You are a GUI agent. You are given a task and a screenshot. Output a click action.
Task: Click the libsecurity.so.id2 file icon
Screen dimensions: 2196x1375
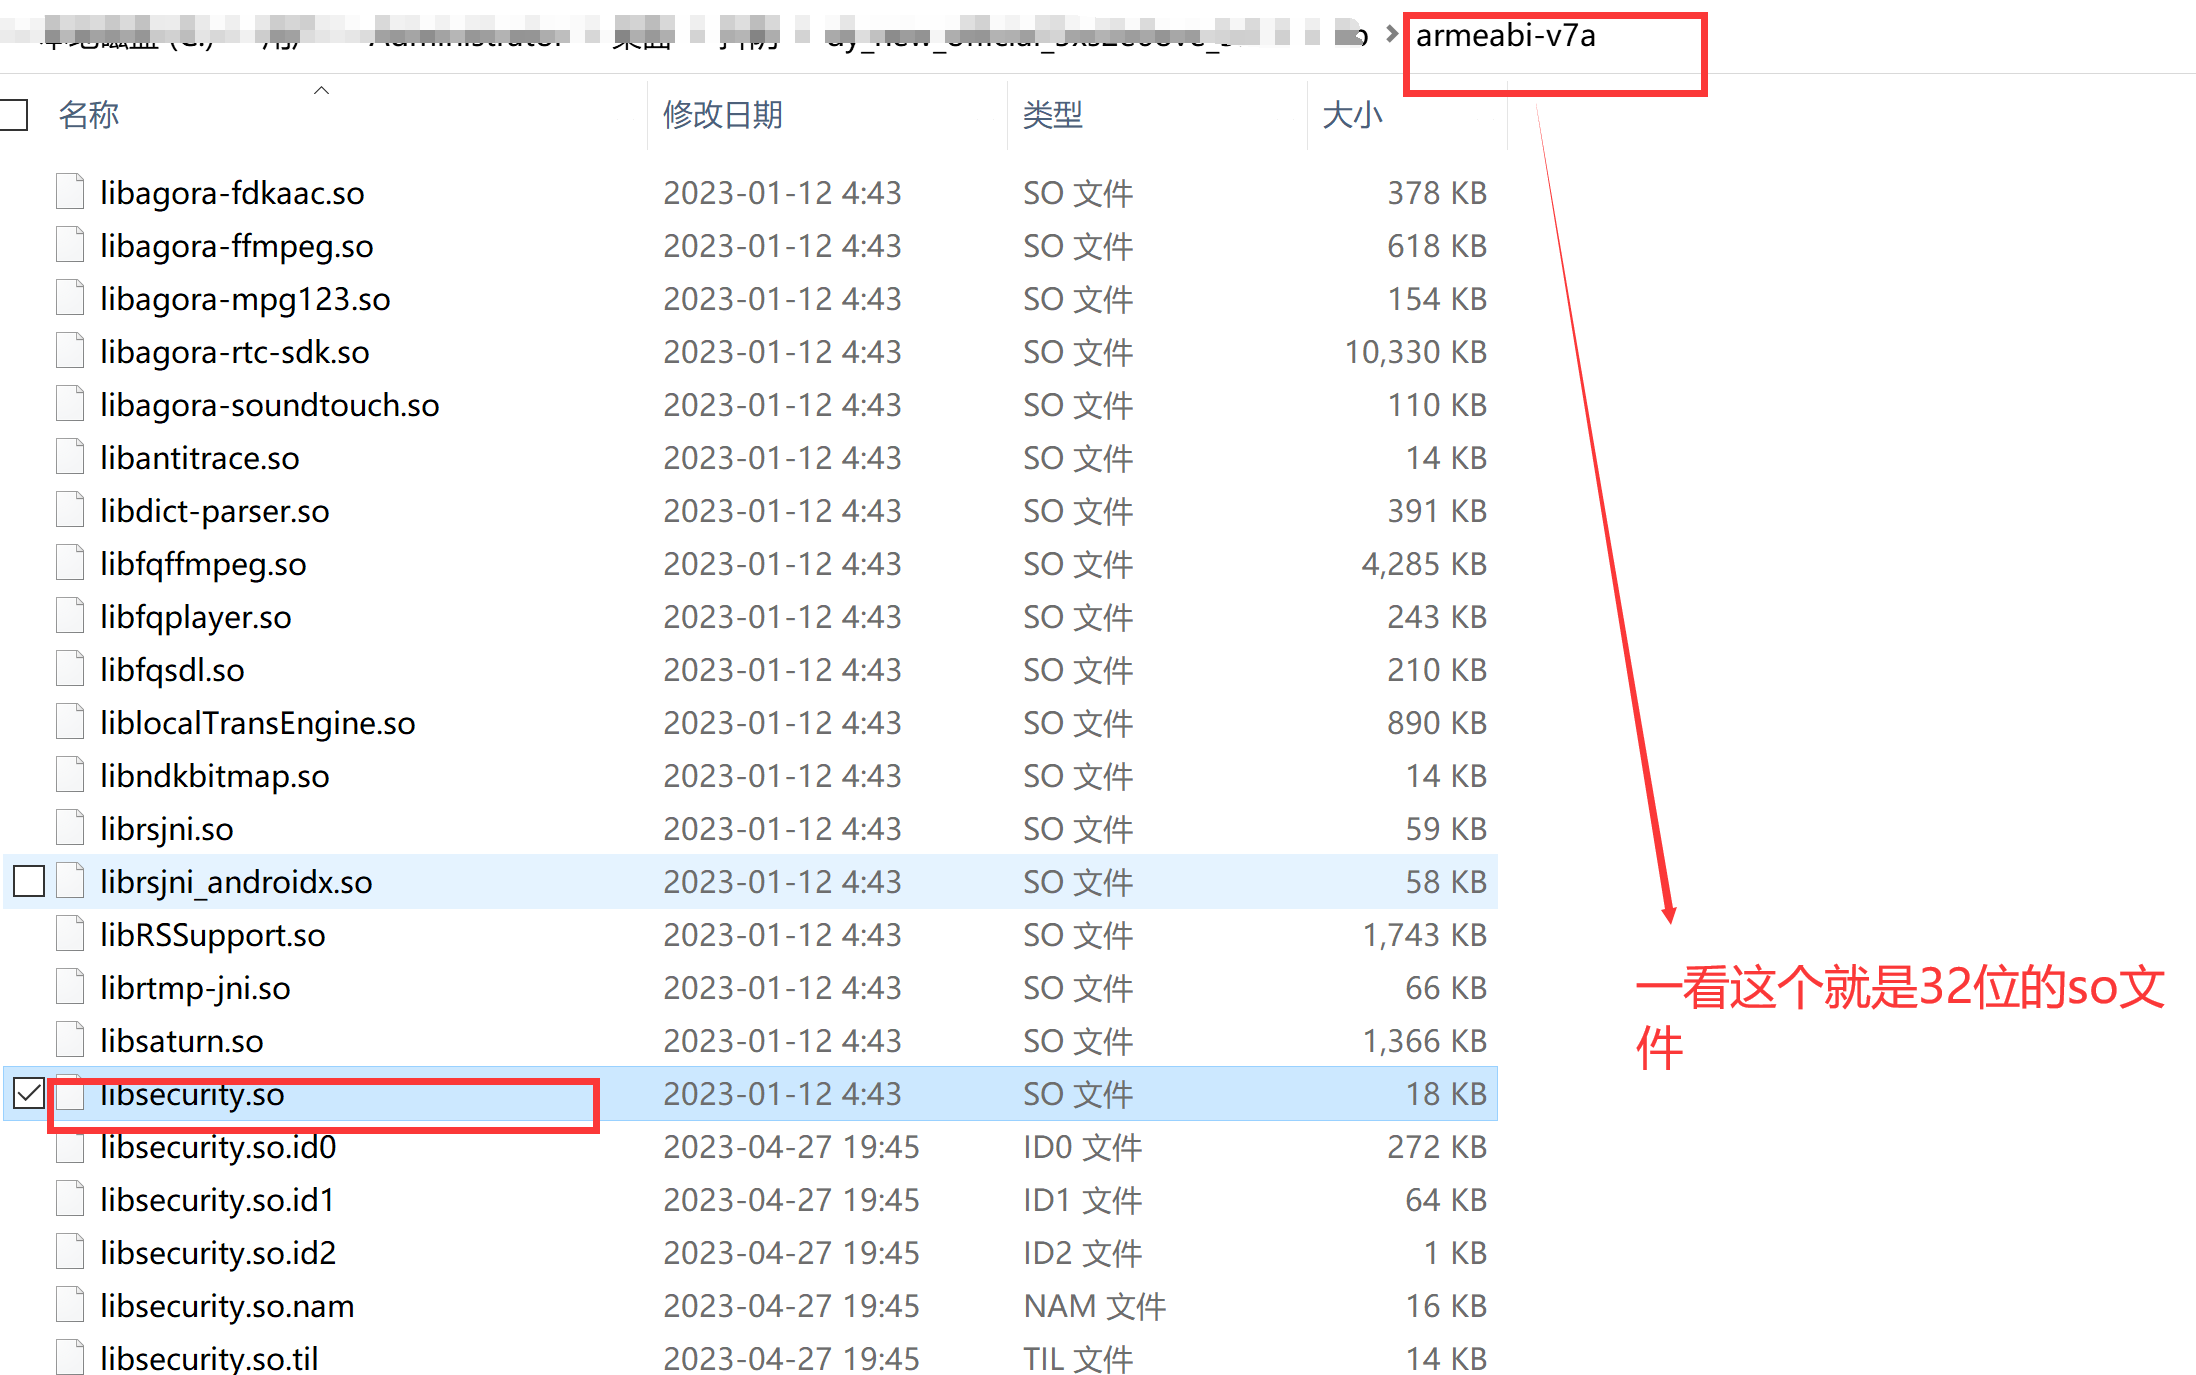(x=70, y=1252)
